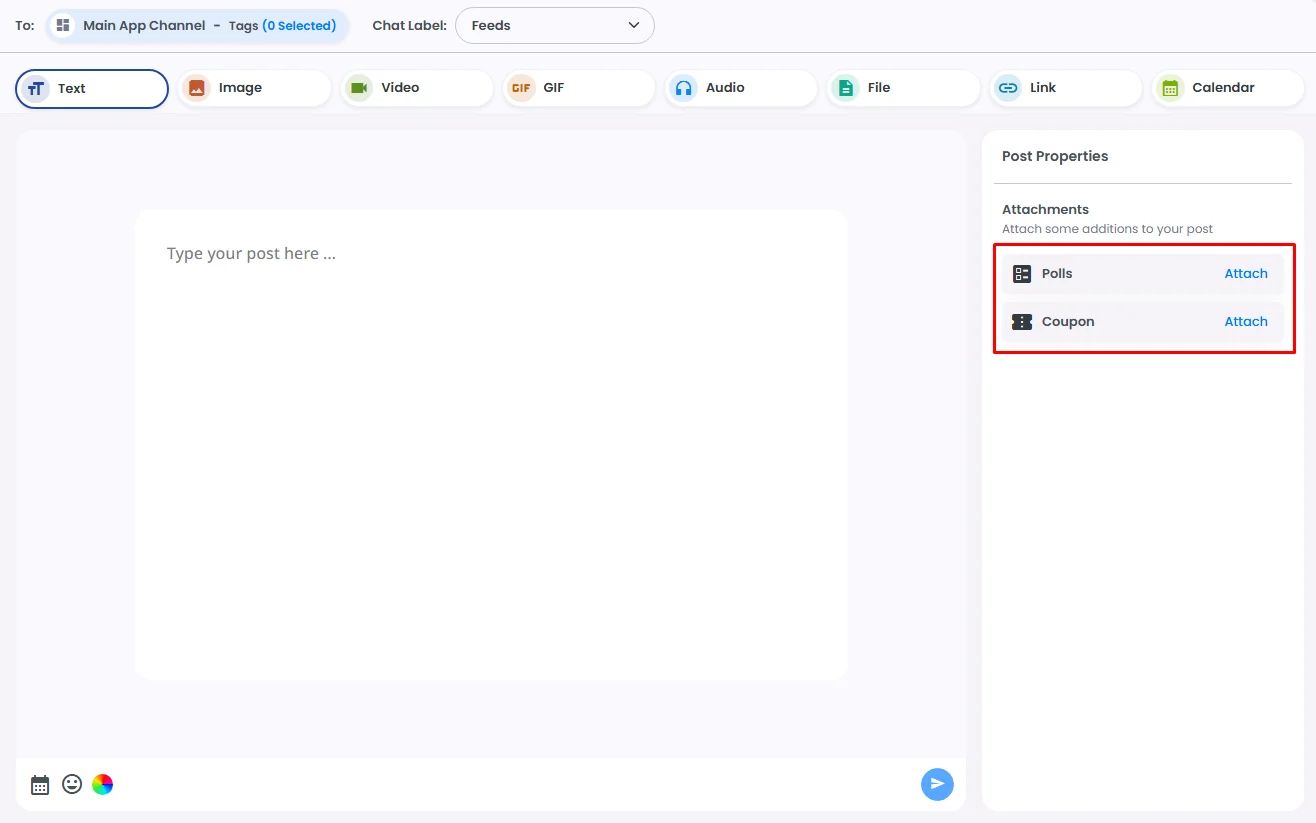Choose the Audio headphones post type

pyautogui.click(x=741, y=88)
